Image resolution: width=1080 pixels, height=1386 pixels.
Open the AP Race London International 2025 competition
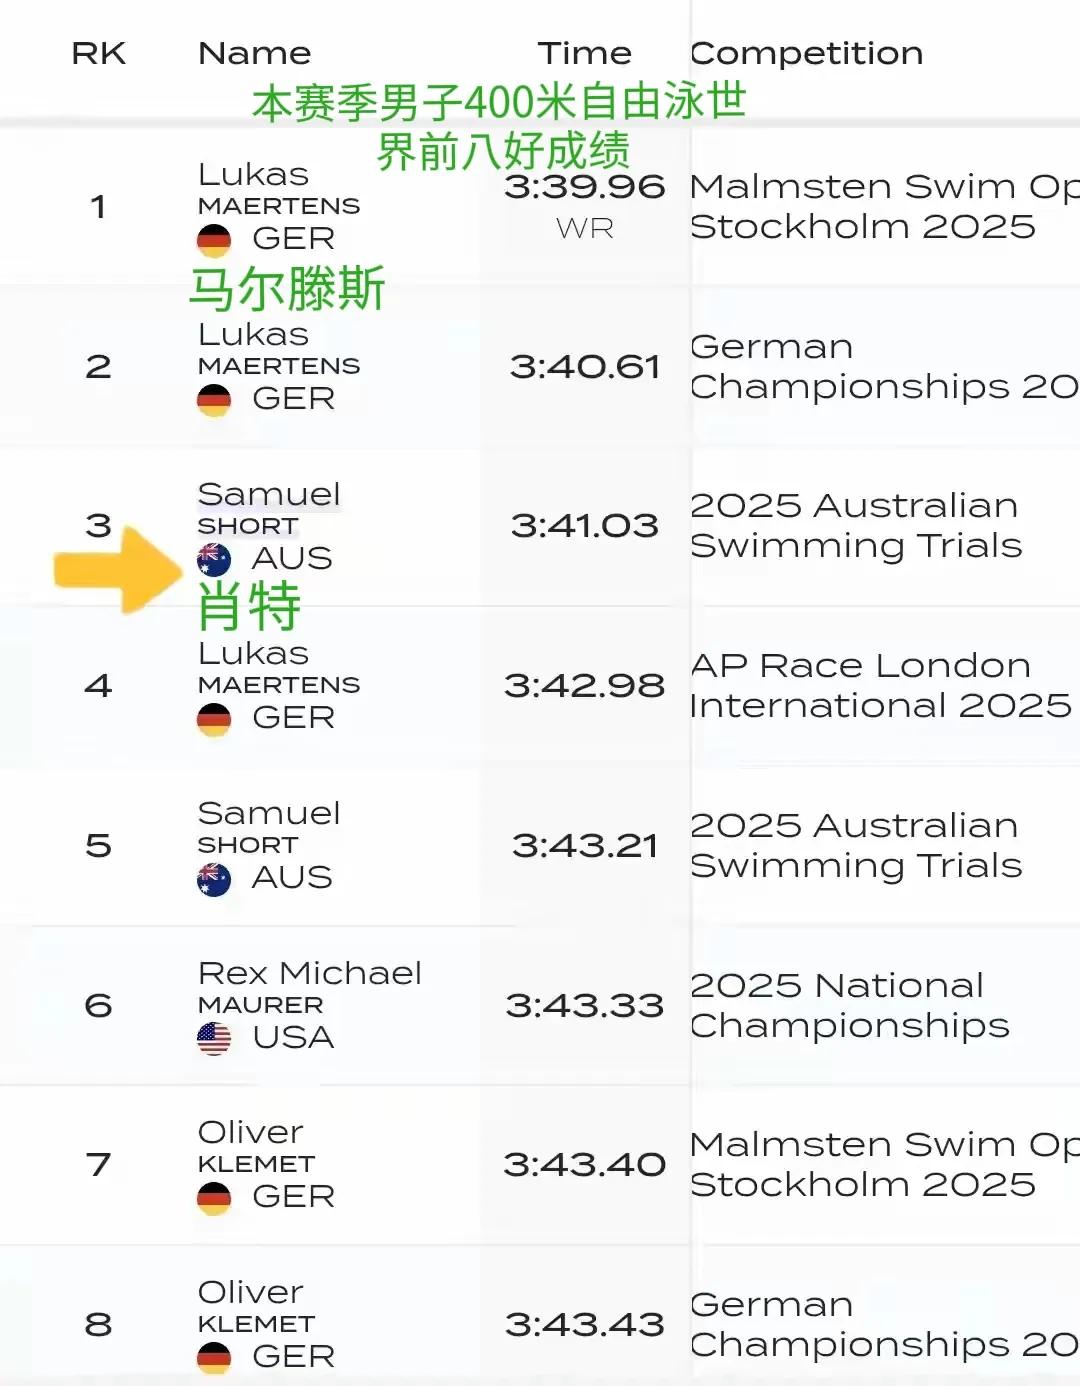pyautogui.click(x=880, y=686)
